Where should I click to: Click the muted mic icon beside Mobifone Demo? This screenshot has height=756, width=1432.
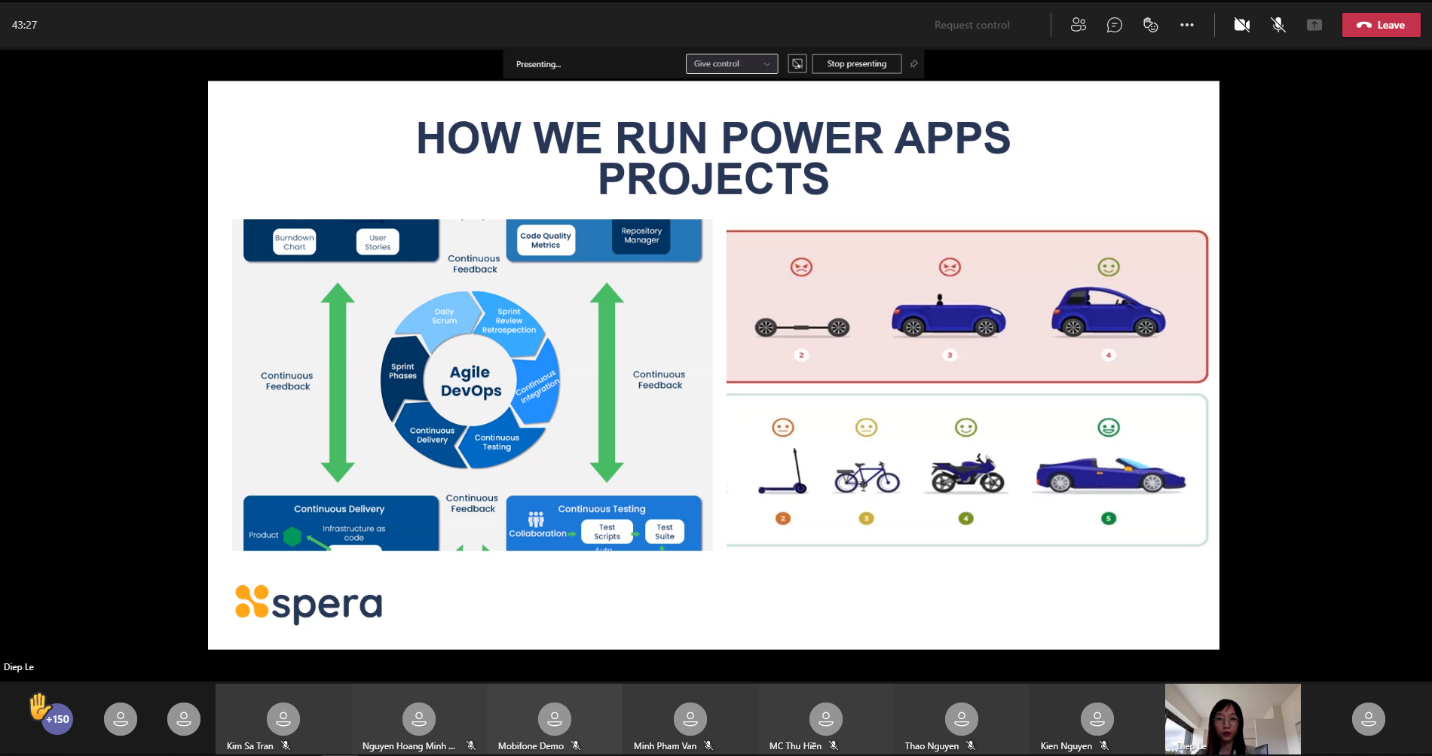575,746
